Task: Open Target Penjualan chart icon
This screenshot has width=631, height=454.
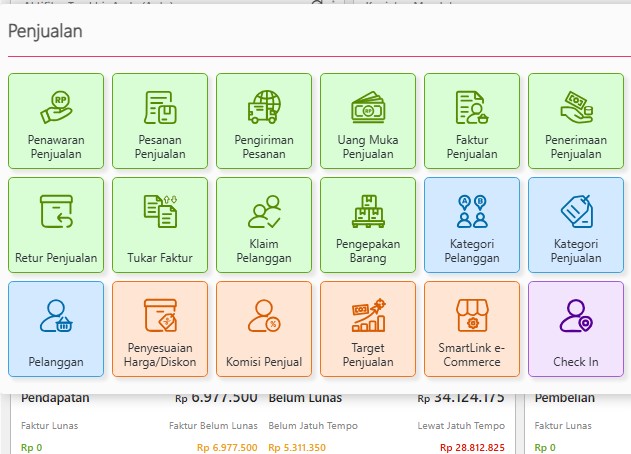Action: pos(368,315)
